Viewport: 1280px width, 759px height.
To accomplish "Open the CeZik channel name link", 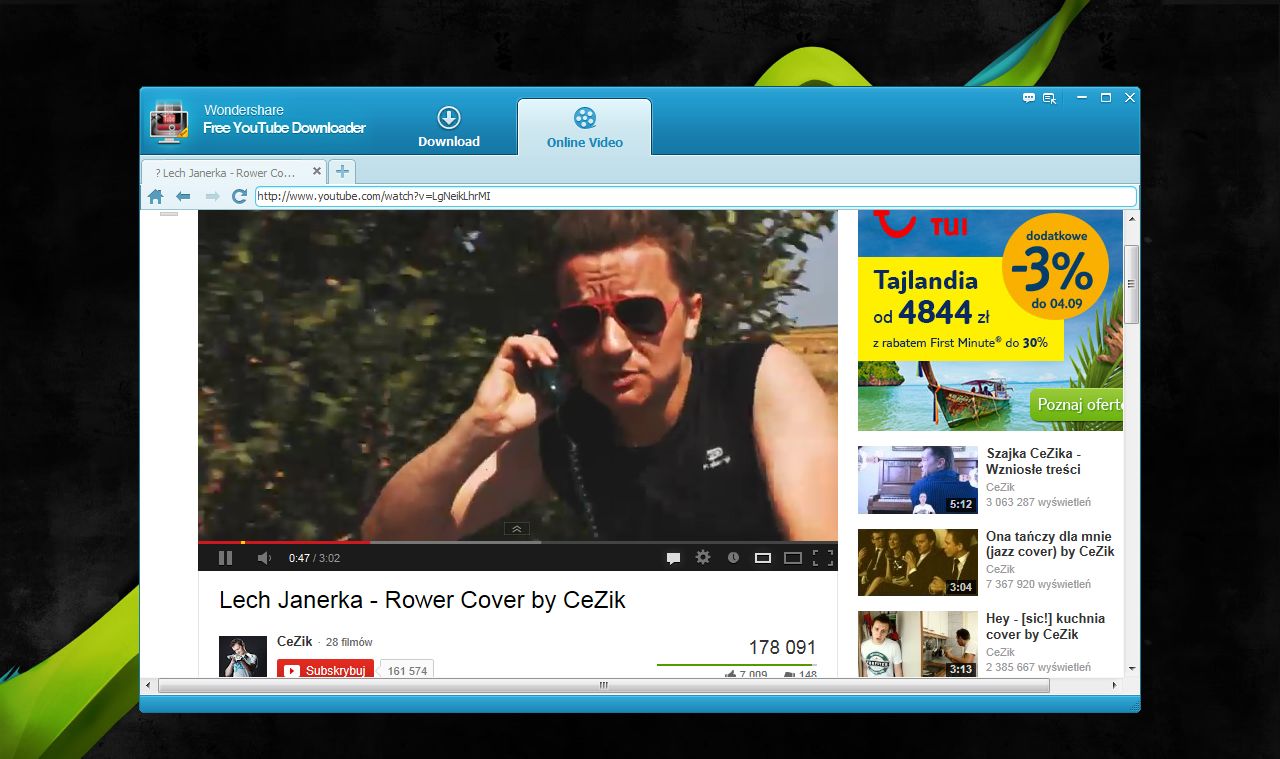I will pyautogui.click(x=294, y=641).
